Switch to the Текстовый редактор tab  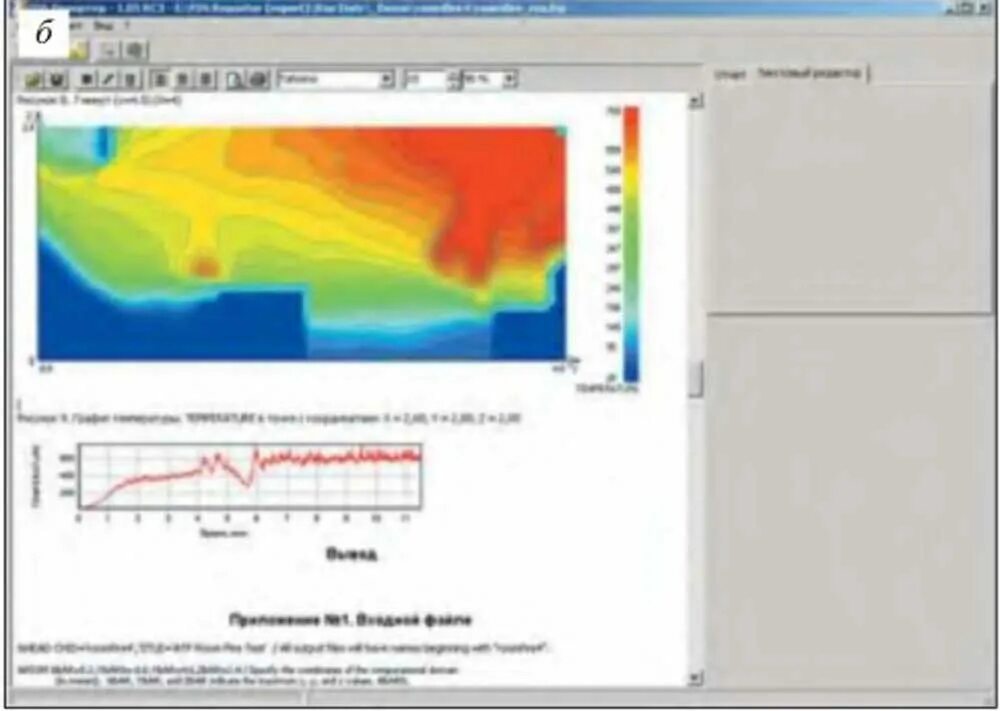[809, 73]
